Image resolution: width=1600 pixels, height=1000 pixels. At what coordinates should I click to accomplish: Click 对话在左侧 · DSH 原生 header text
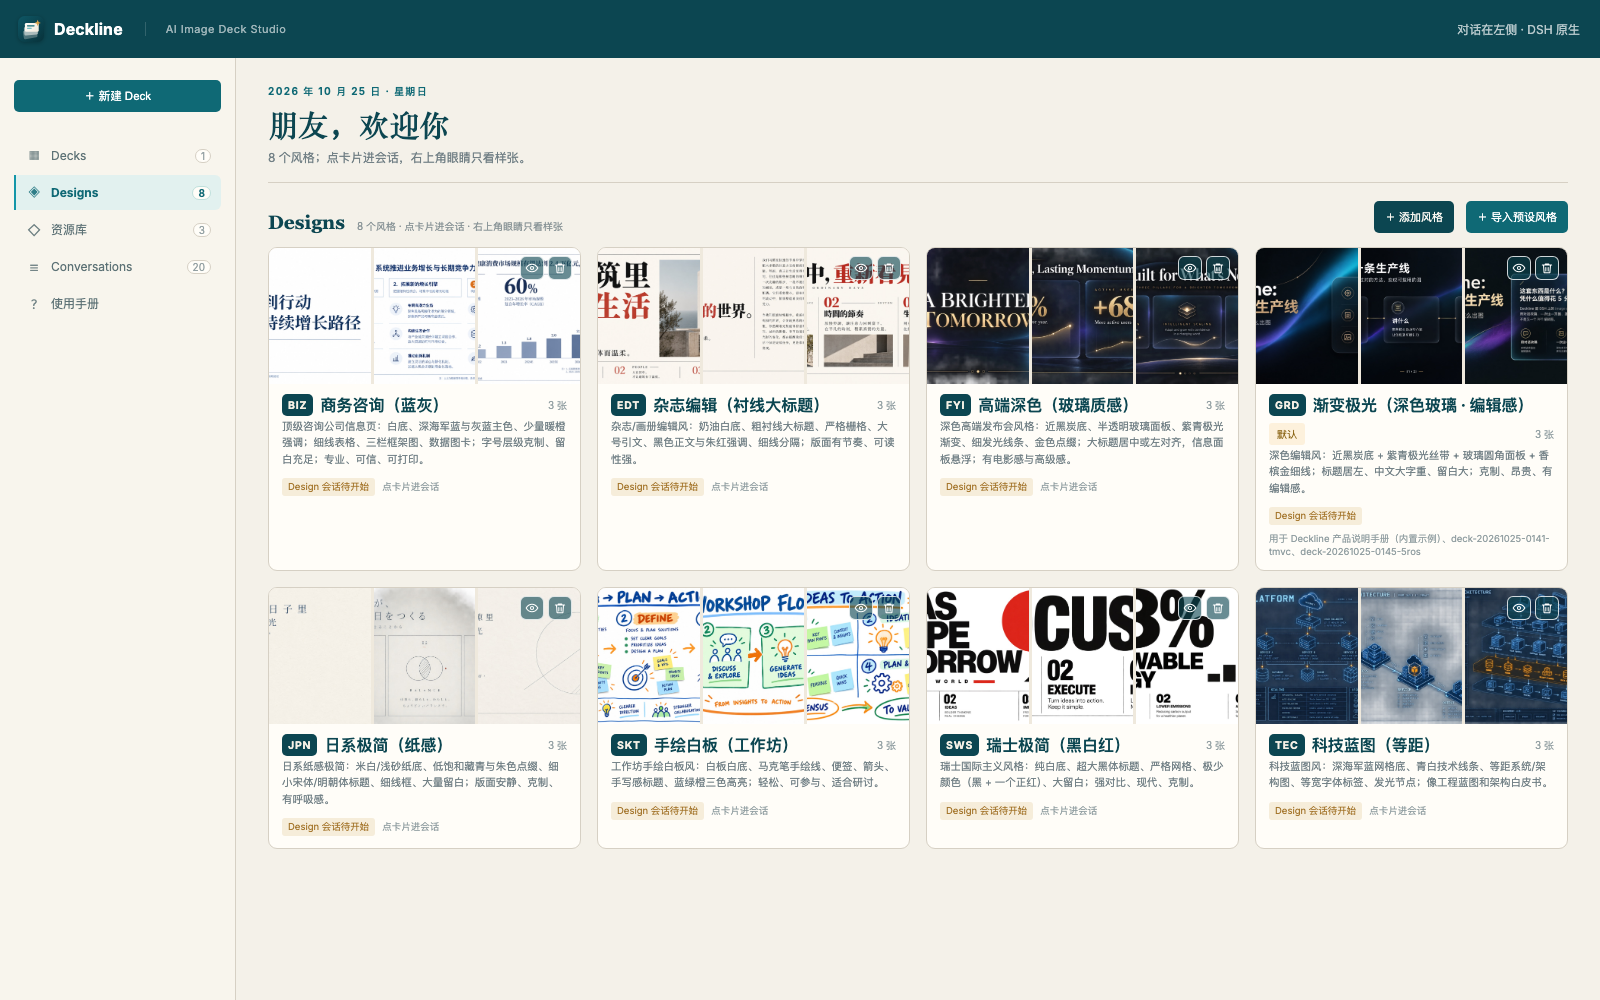click(x=1518, y=30)
